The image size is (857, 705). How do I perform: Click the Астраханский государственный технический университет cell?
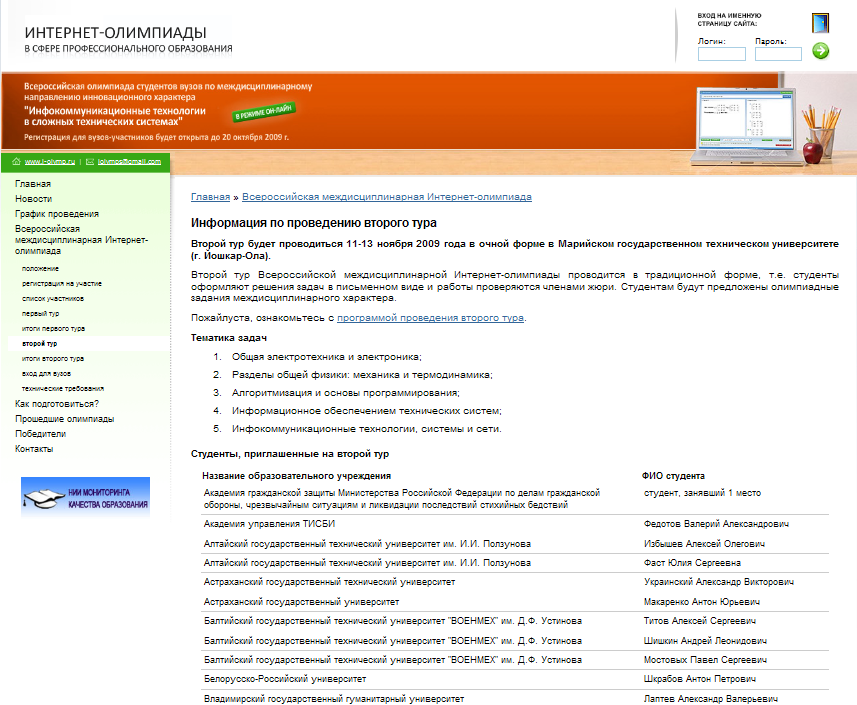[330, 582]
